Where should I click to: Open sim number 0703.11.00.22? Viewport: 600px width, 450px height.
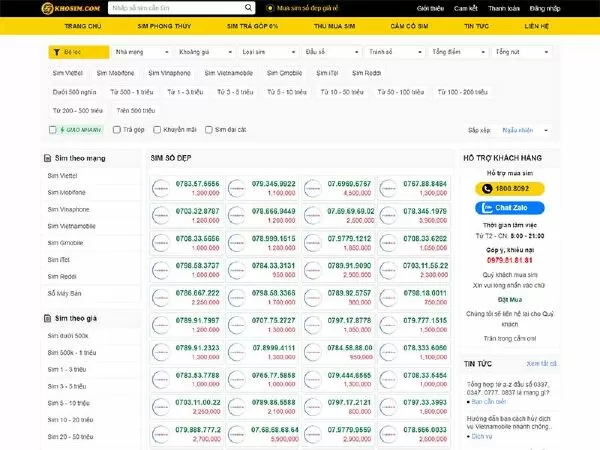pos(198,403)
